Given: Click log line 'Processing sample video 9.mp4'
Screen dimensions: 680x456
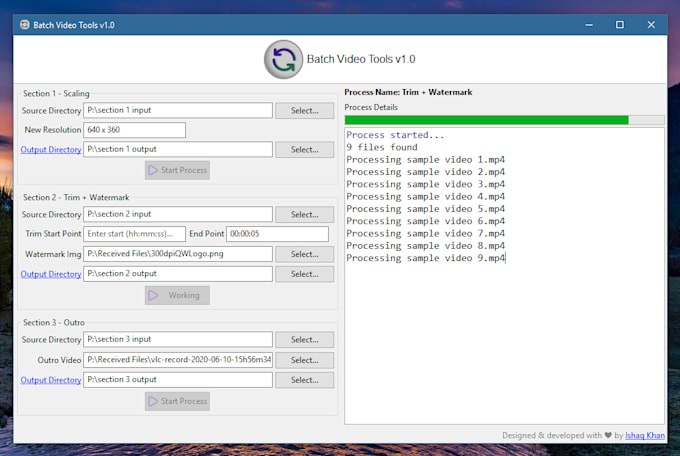Looking at the screenshot, I should tap(425, 258).
